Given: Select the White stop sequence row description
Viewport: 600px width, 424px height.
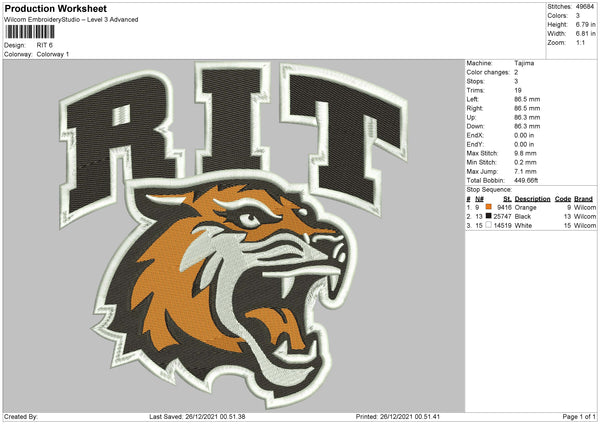Looking at the screenshot, I should [x=523, y=225].
